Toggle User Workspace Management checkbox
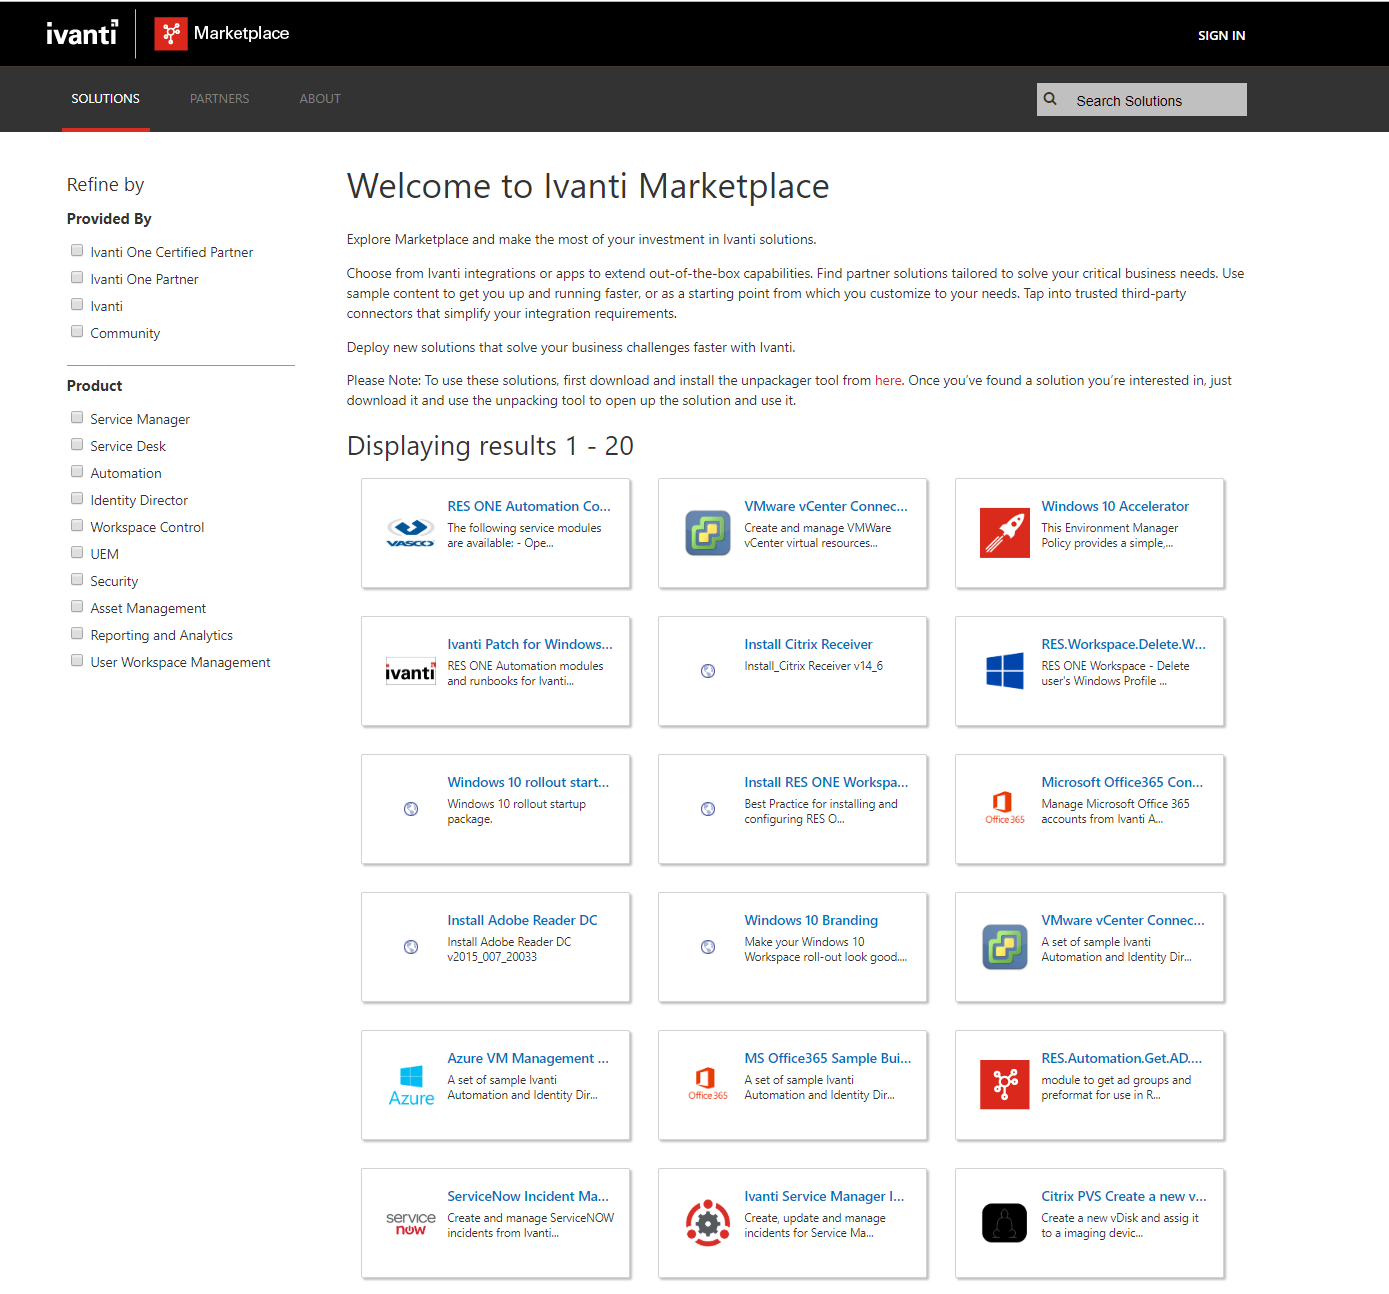The height and width of the screenshot is (1294, 1389). (x=77, y=660)
